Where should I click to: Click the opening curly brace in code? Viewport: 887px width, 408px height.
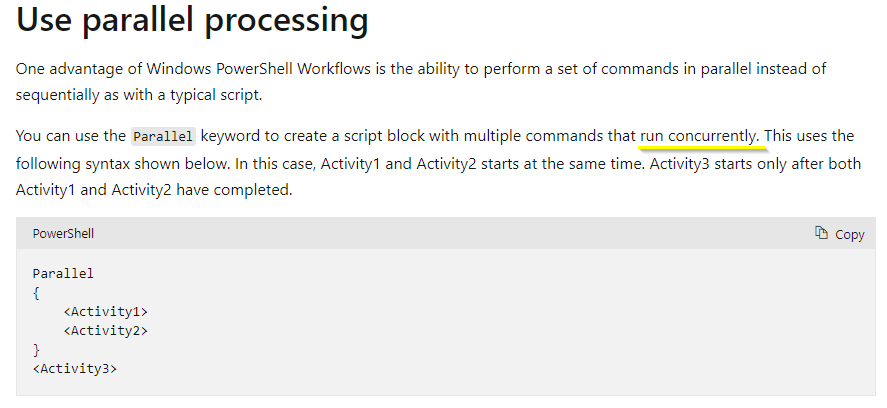36,293
